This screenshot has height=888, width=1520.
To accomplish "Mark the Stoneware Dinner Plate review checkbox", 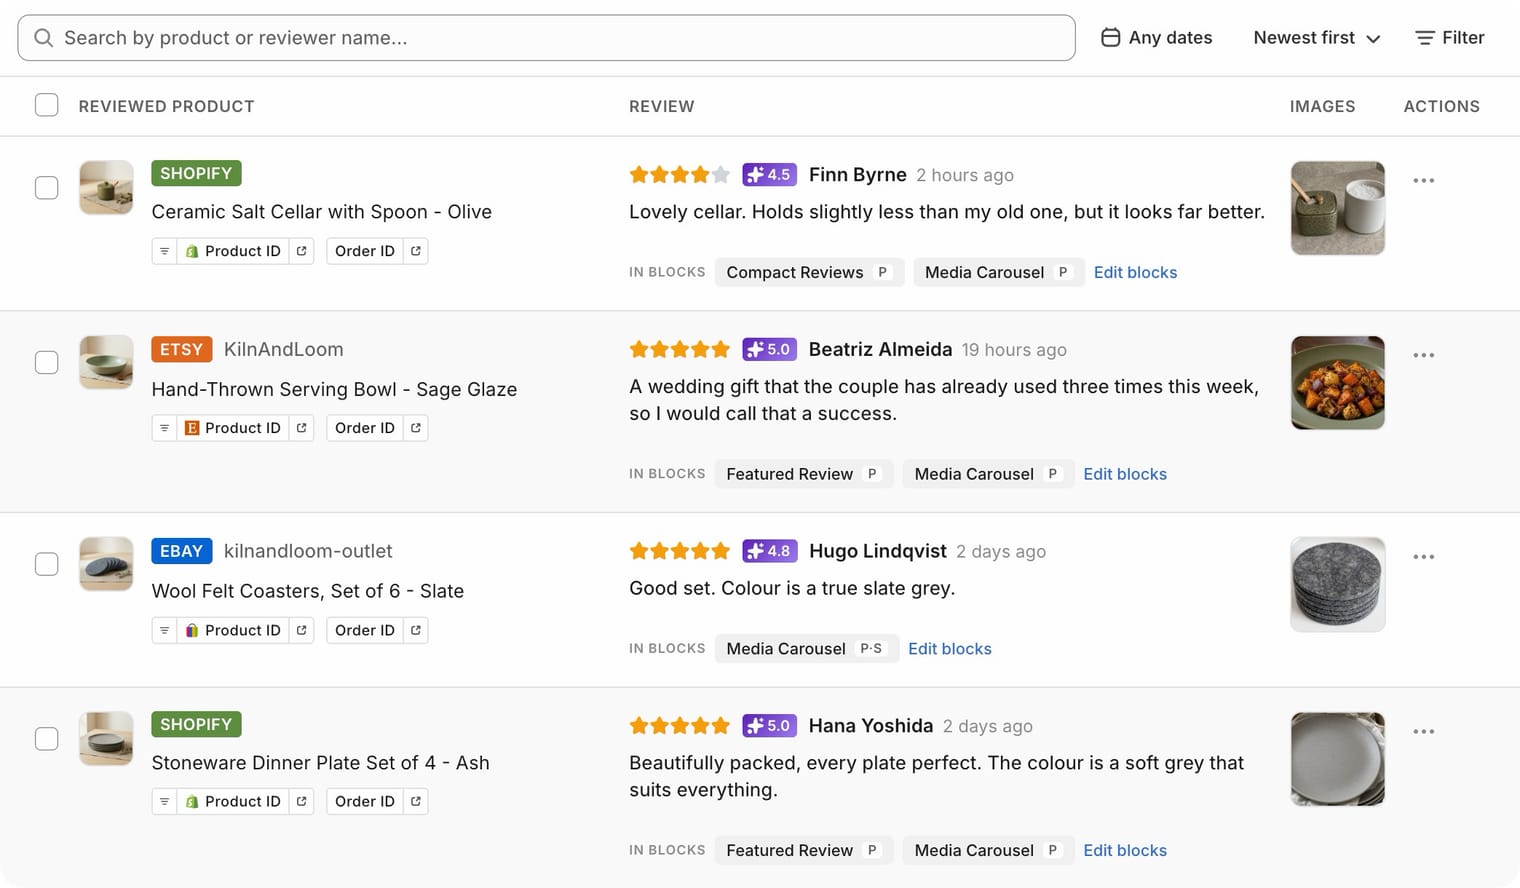I will click(47, 739).
